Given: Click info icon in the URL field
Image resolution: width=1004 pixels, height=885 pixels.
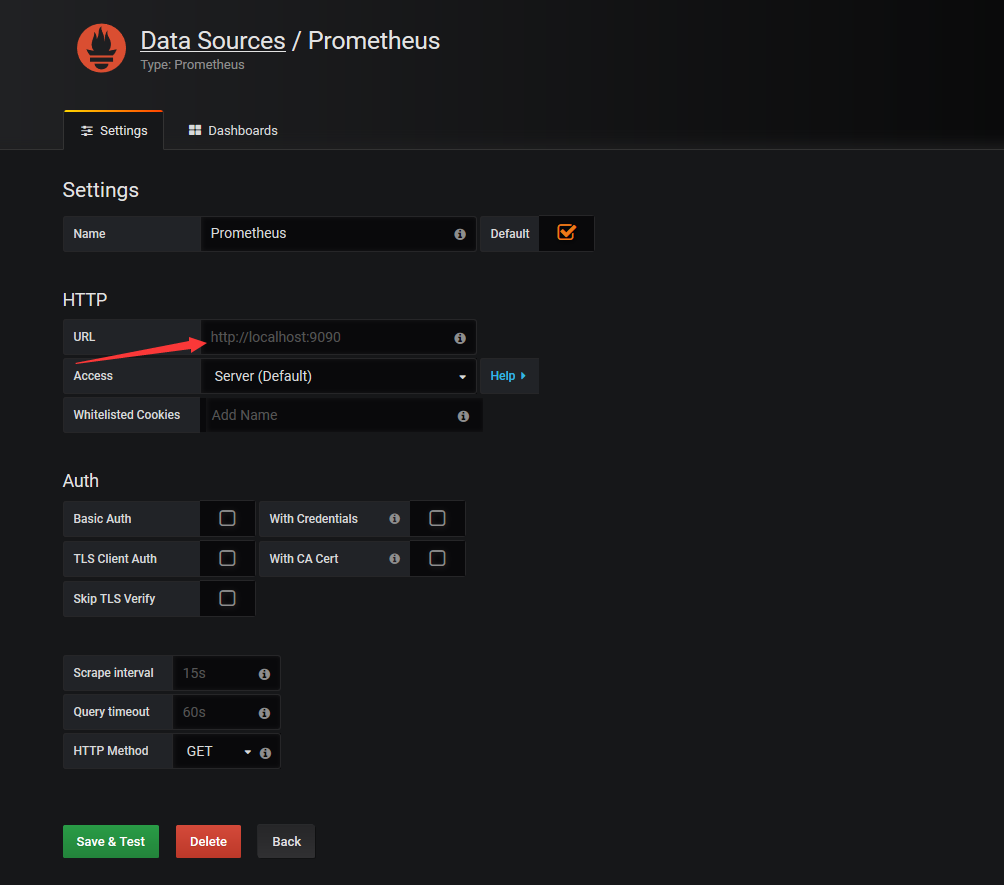Looking at the screenshot, I should 460,338.
